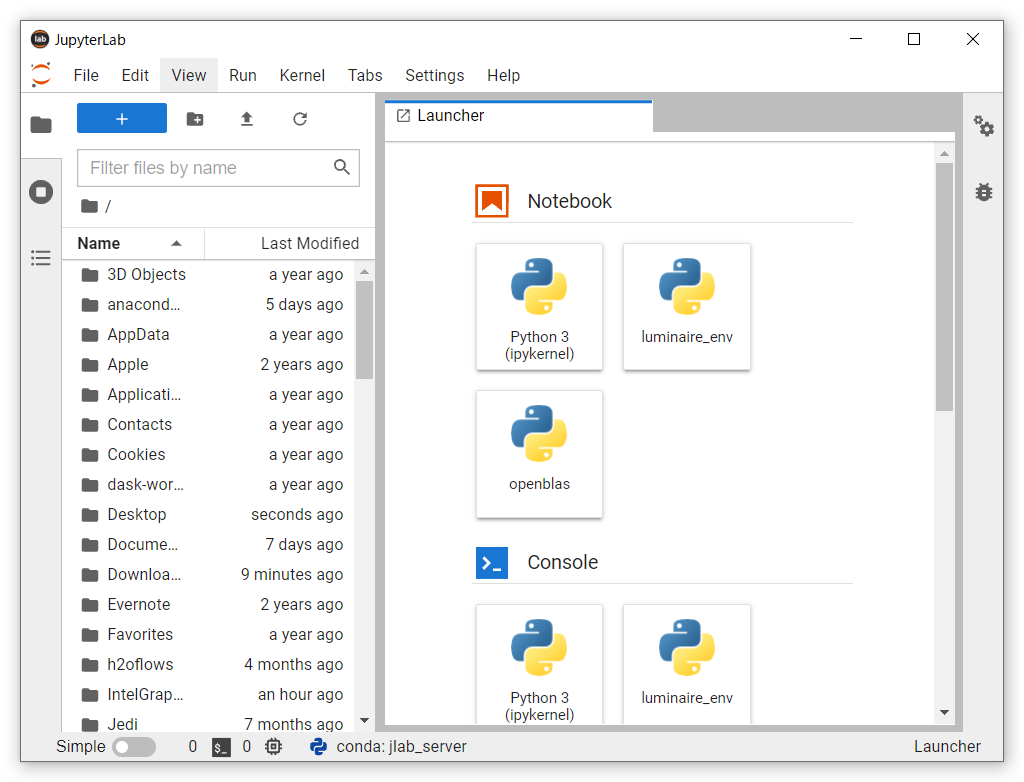This screenshot has height=782, width=1024.
Task: Show running terminals and kernels panel
Action: coord(40,191)
